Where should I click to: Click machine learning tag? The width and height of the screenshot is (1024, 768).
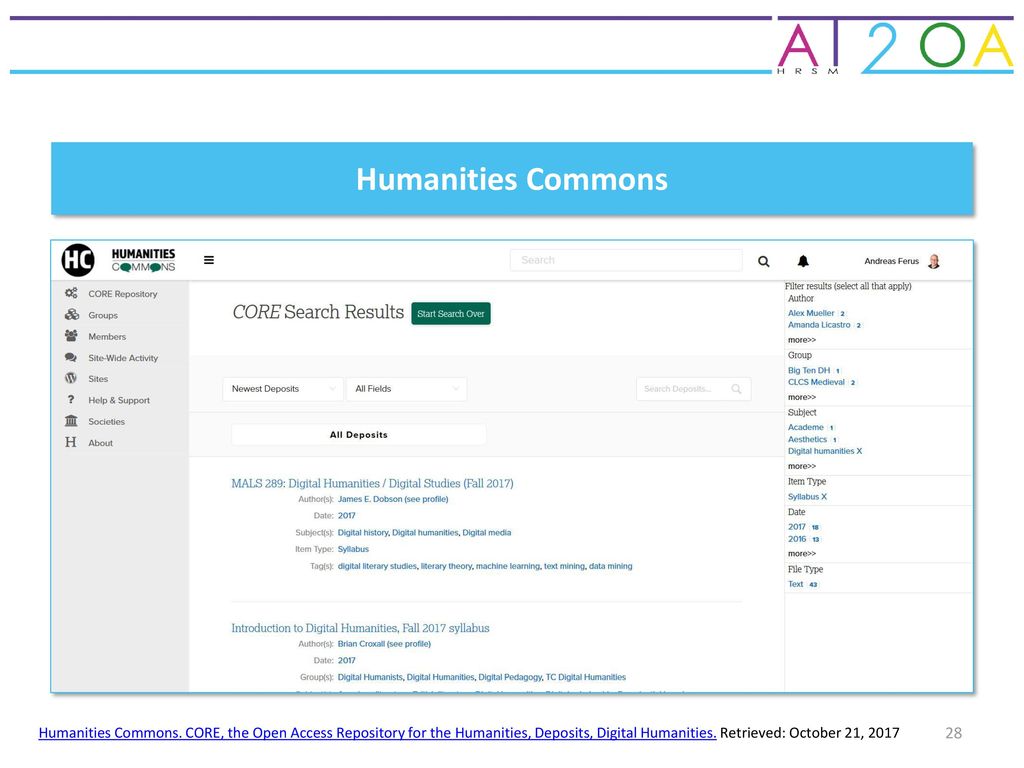(x=508, y=566)
